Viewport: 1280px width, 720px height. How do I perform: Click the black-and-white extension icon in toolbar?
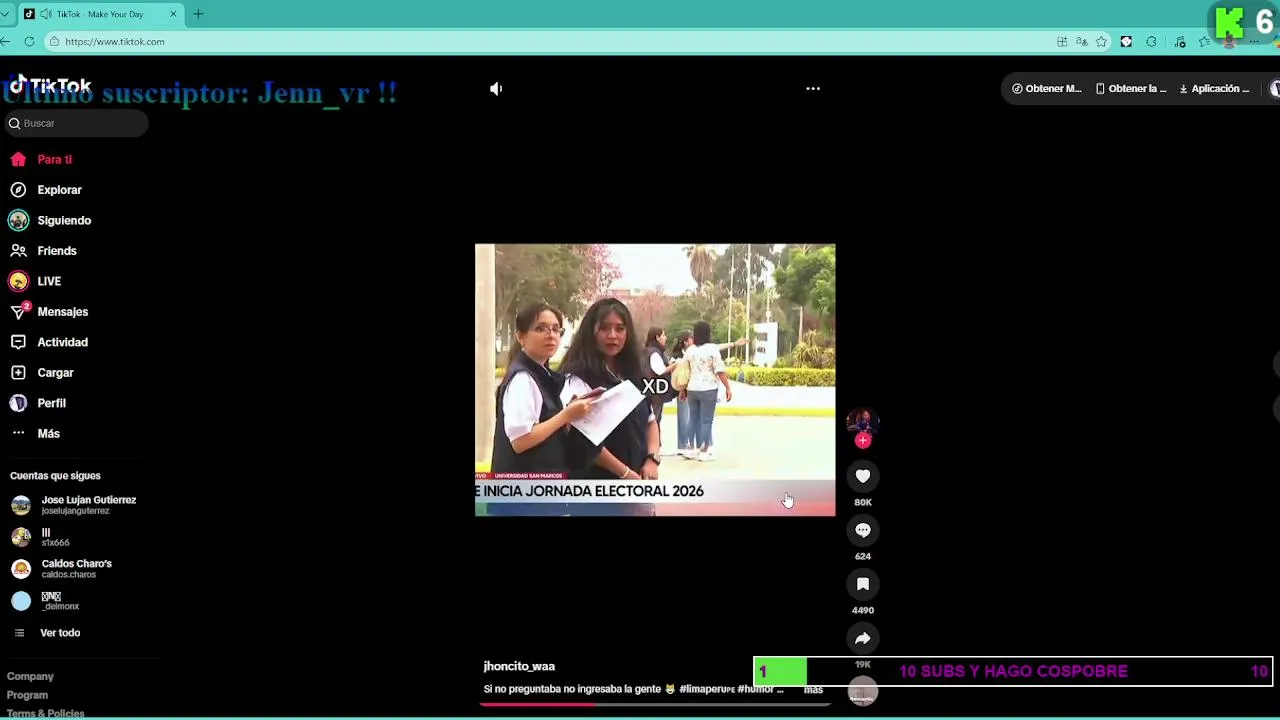point(1126,41)
